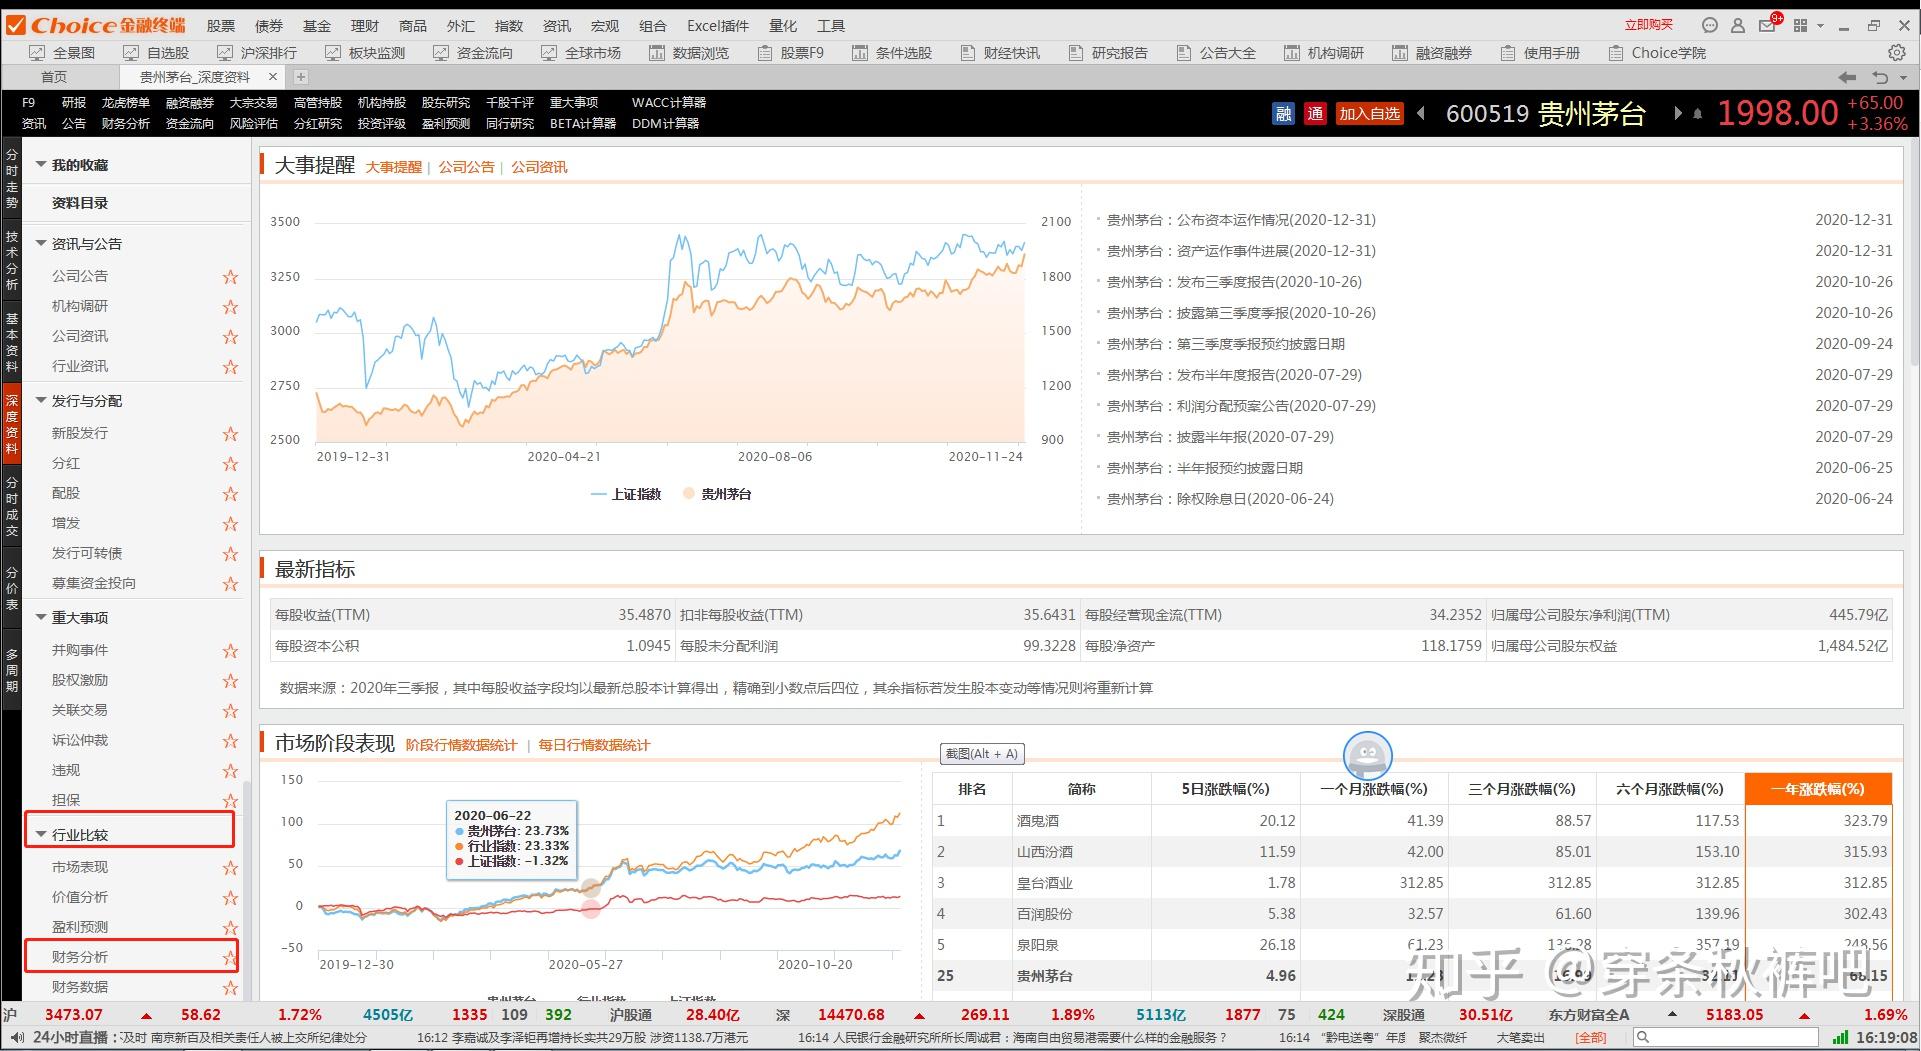1921x1051 pixels.
Task: Toggle 上证指数 legend series in chart
Action: [626, 494]
